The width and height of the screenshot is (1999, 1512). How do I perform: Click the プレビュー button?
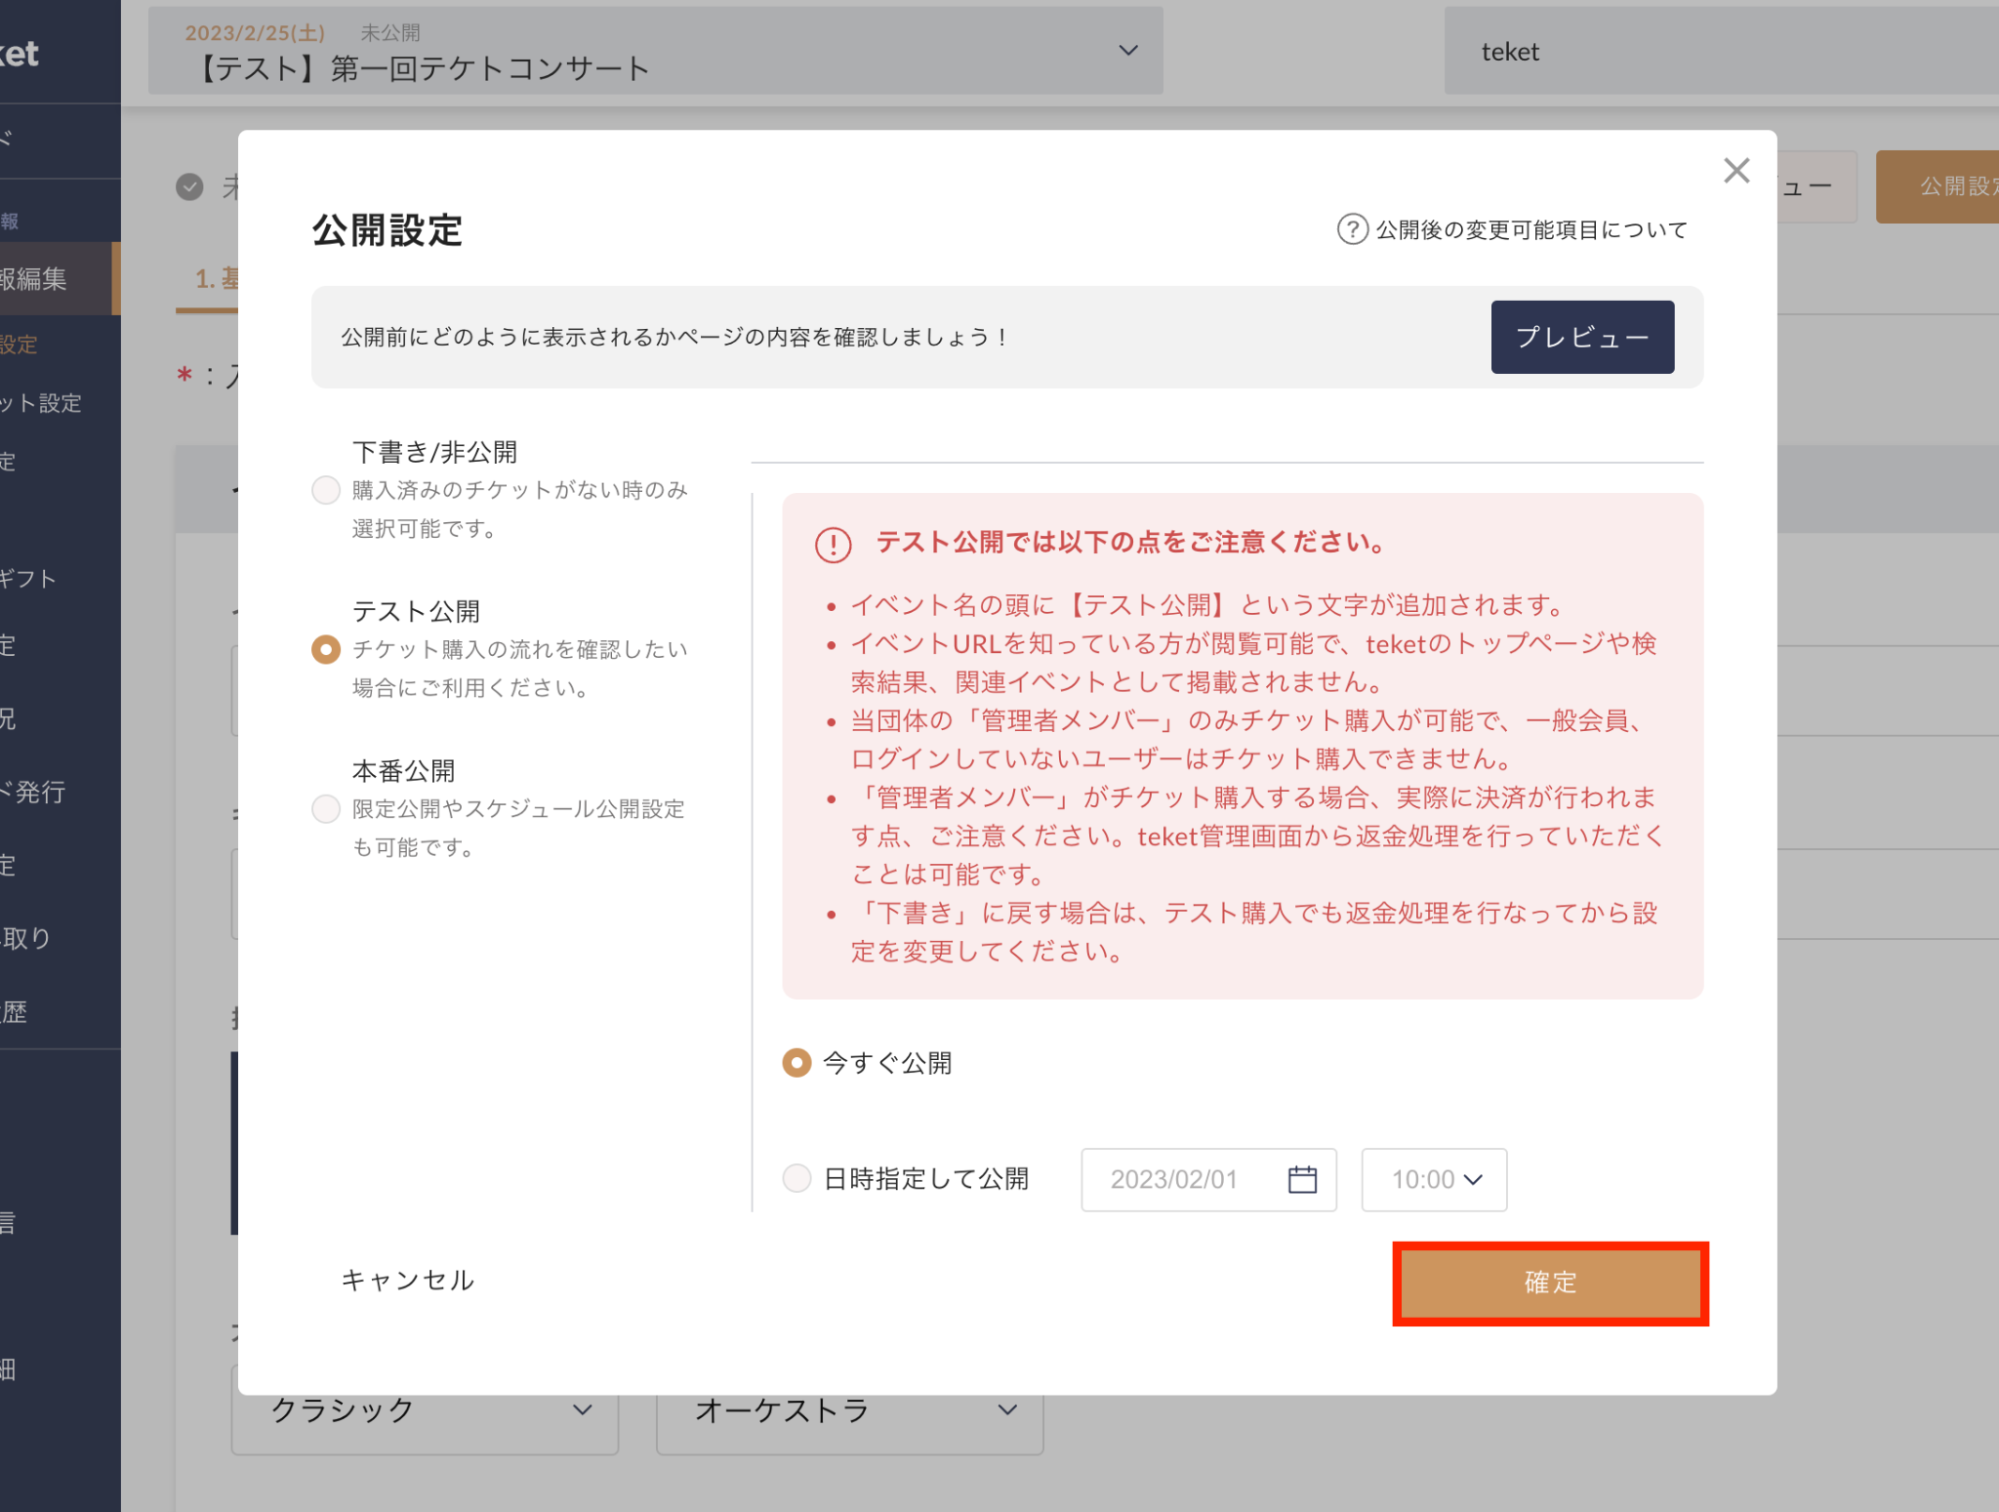1582,338
